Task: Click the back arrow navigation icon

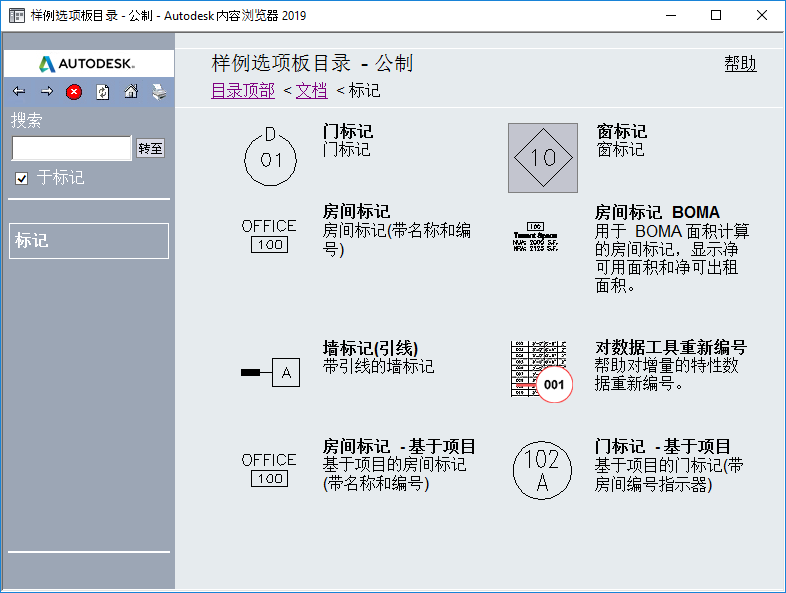Action: click(x=19, y=91)
